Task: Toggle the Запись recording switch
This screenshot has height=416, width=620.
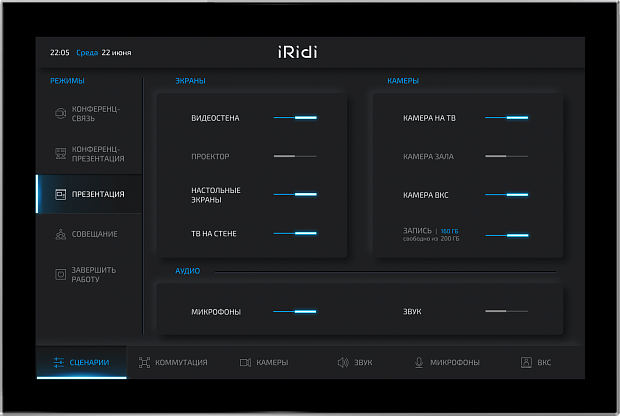Action: [507, 235]
